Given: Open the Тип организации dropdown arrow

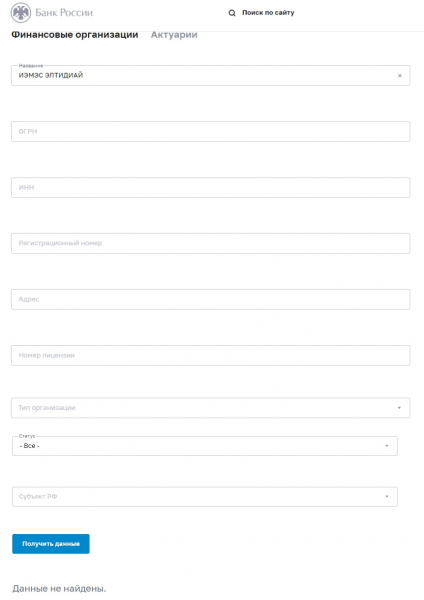Looking at the screenshot, I should point(399,408).
